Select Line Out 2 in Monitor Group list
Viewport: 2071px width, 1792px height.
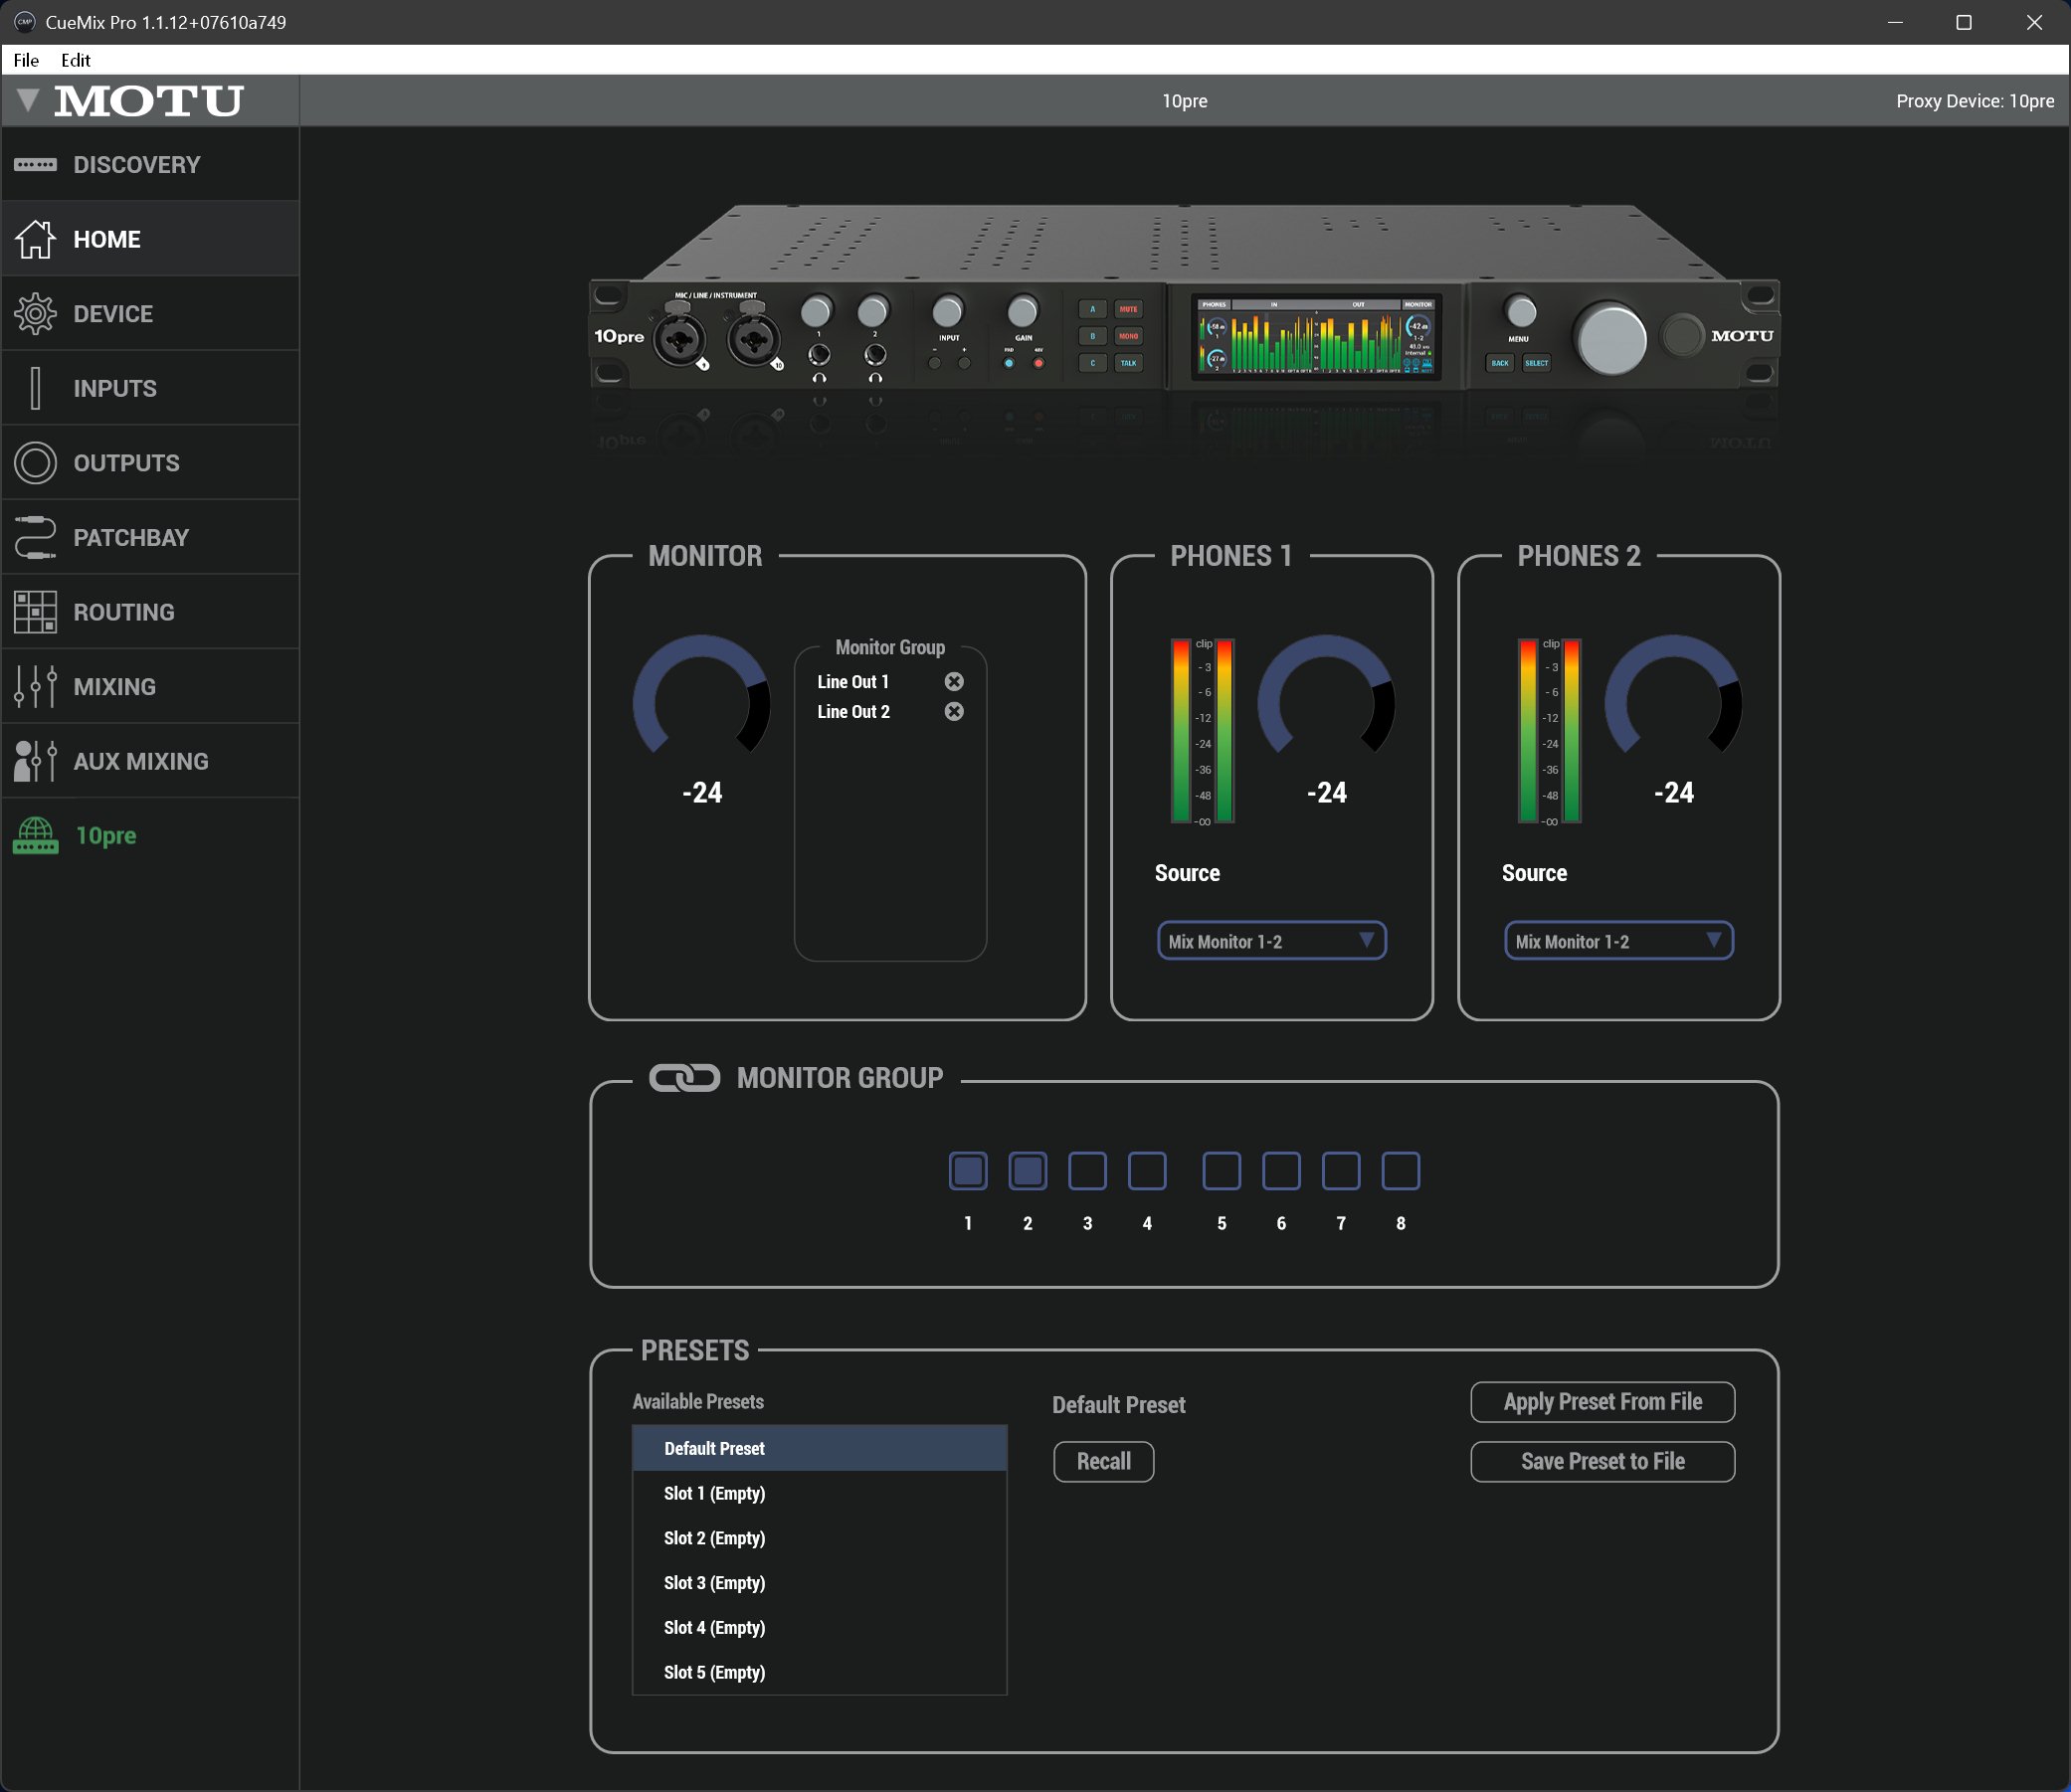point(853,711)
